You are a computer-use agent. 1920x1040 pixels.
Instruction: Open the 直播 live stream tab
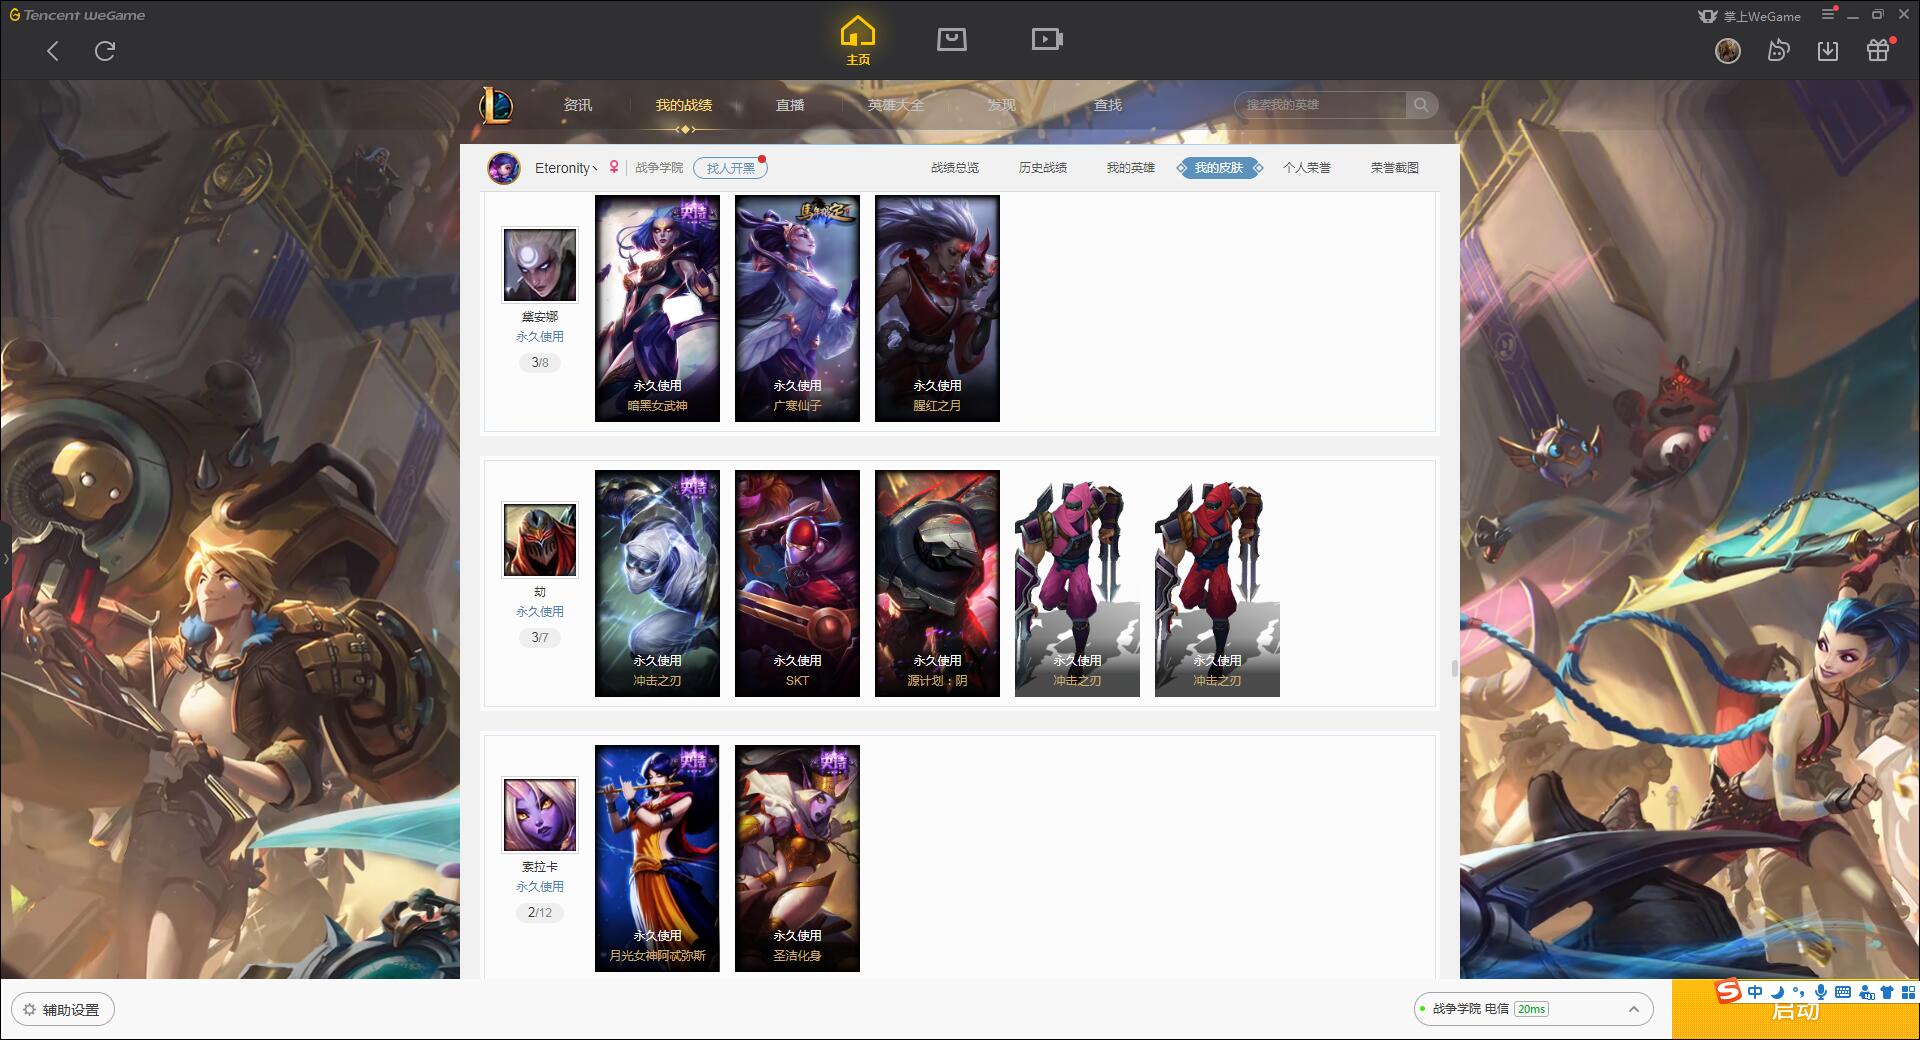click(x=790, y=105)
